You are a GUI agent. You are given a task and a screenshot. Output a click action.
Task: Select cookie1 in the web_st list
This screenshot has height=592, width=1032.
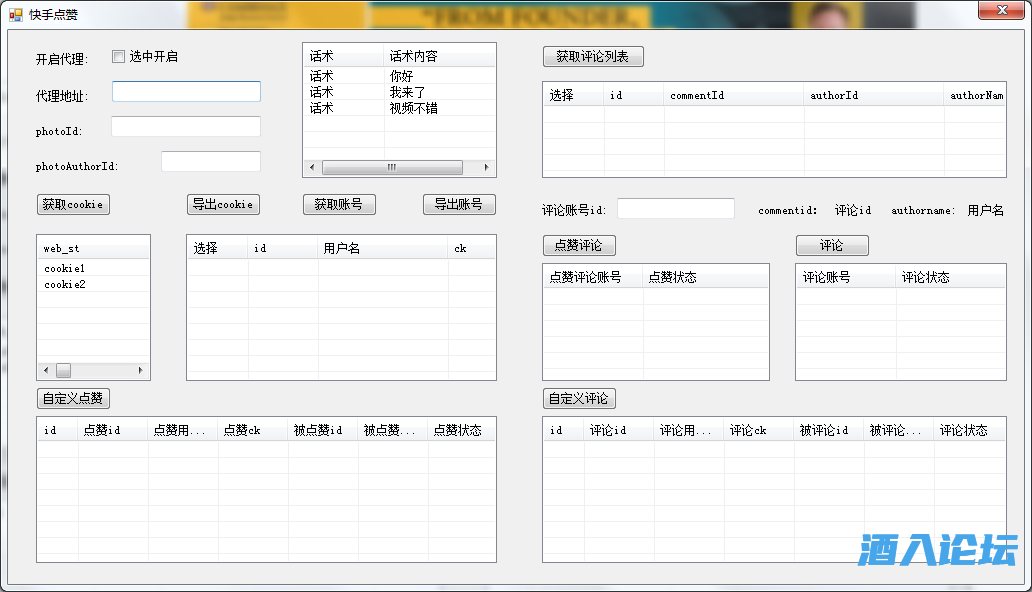click(65, 269)
